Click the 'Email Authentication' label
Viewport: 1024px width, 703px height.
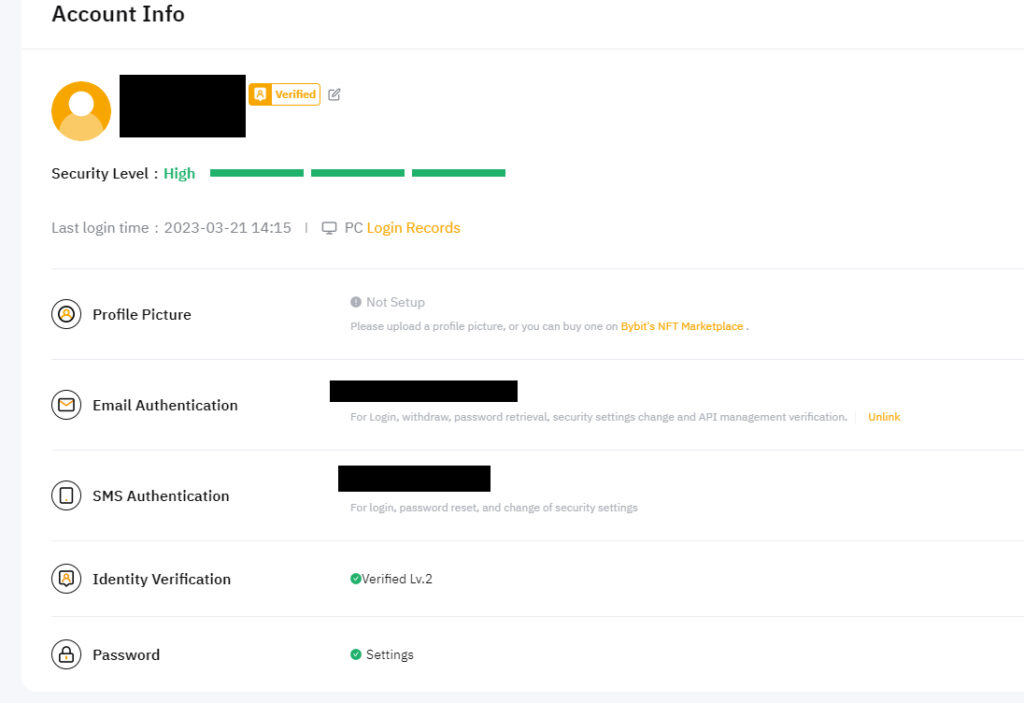point(165,405)
